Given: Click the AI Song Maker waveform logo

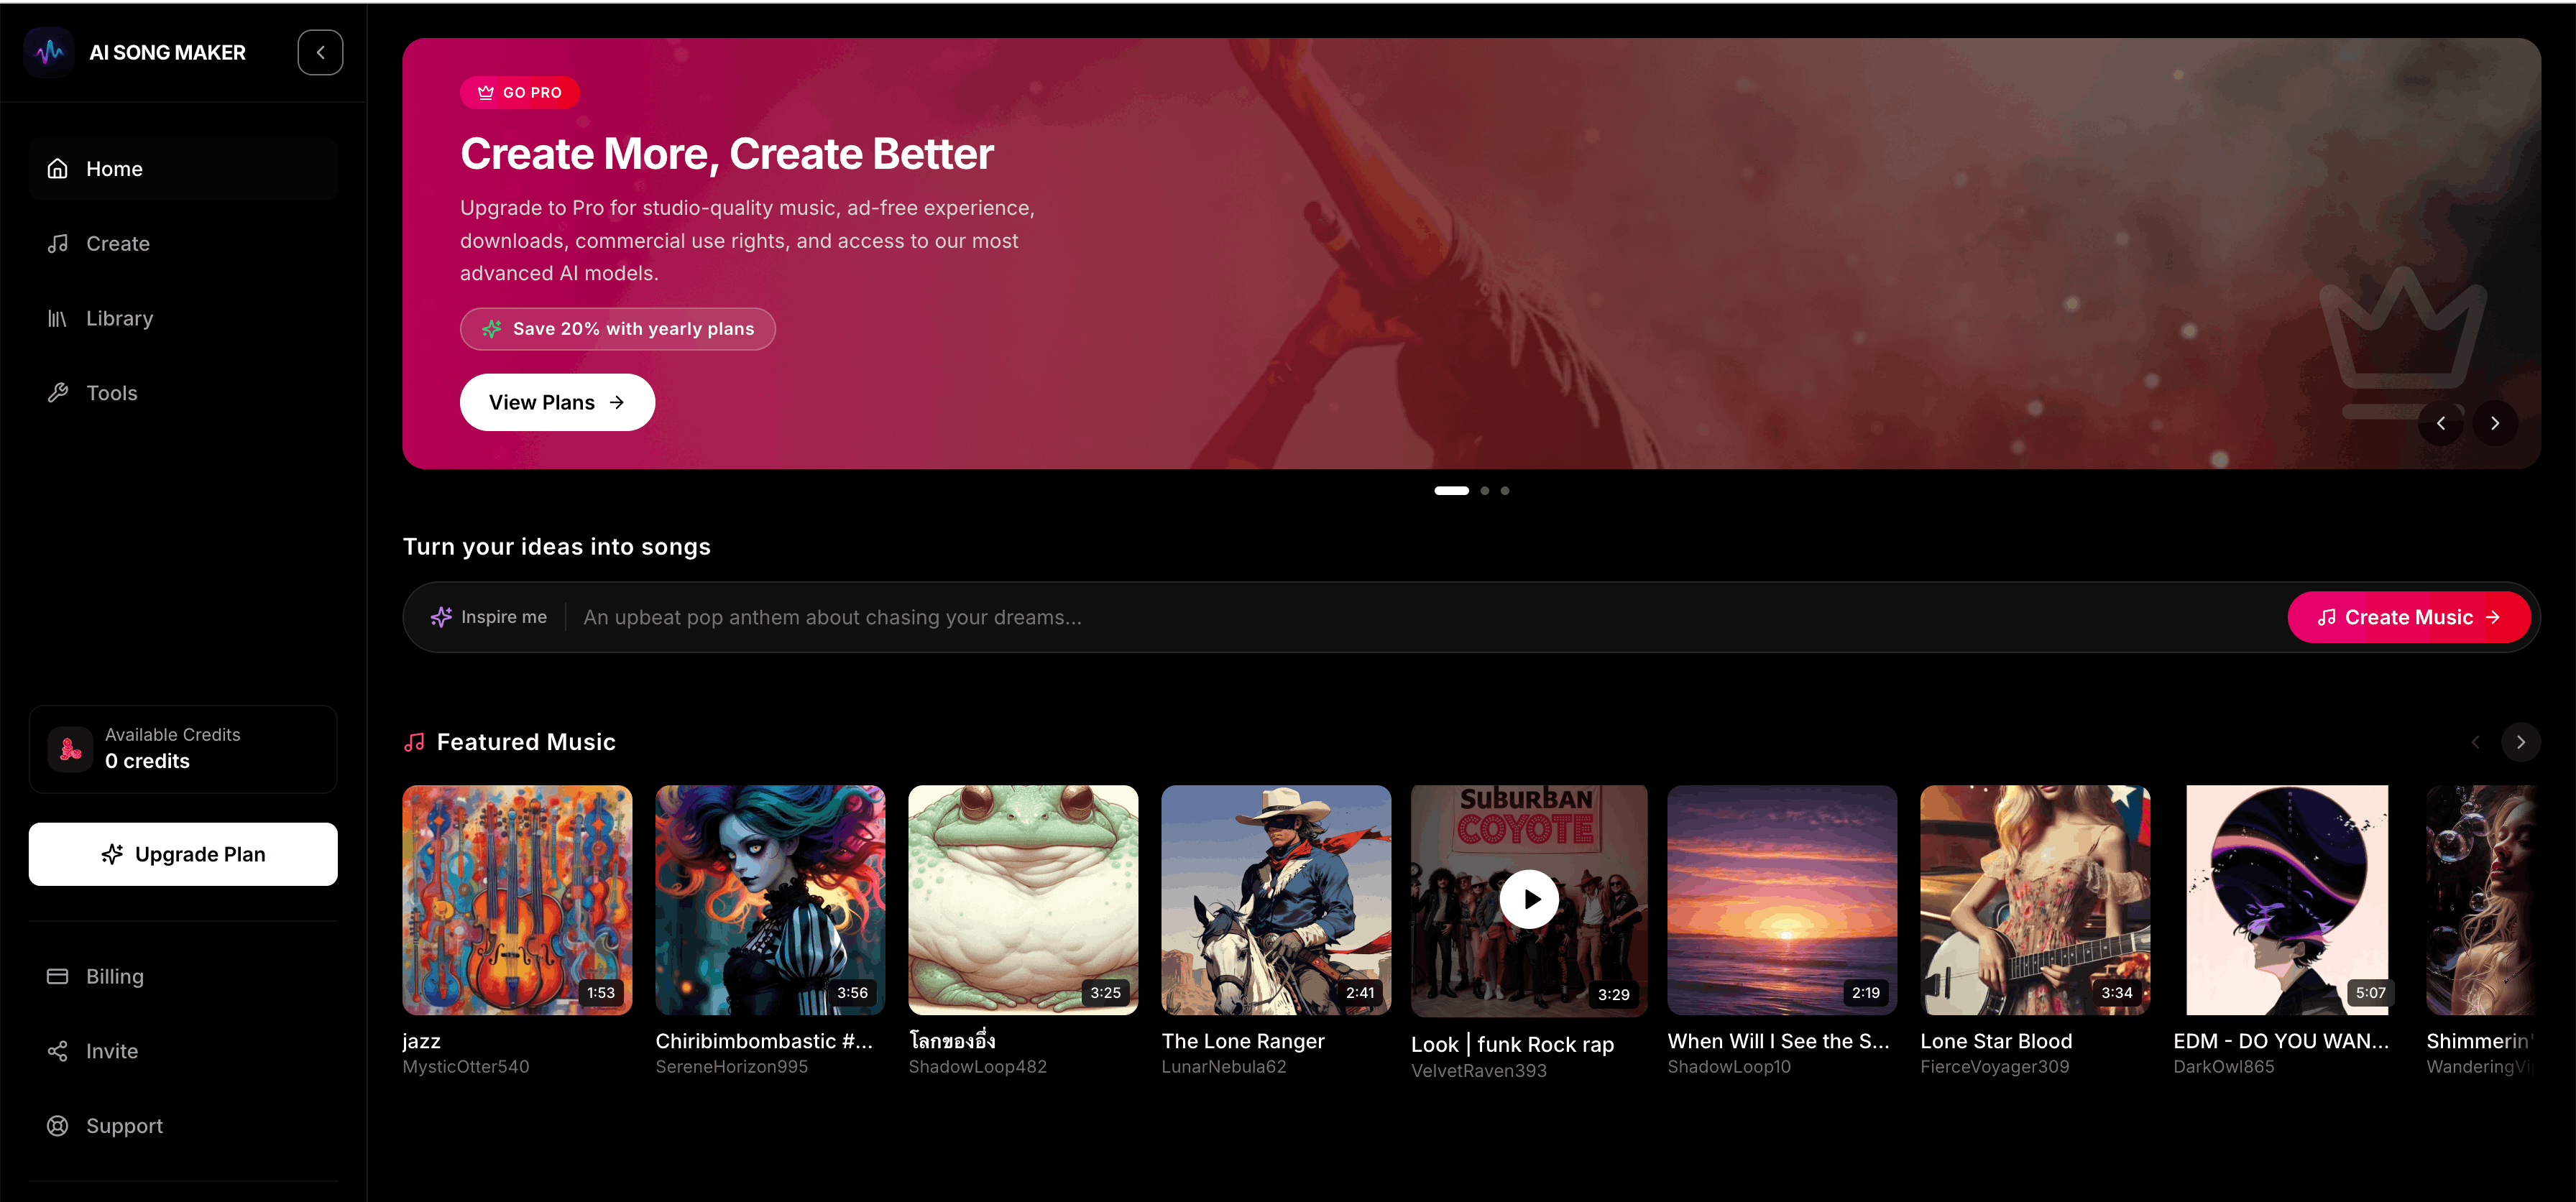Looking at the screenshot, I should [x=49, y=52].
